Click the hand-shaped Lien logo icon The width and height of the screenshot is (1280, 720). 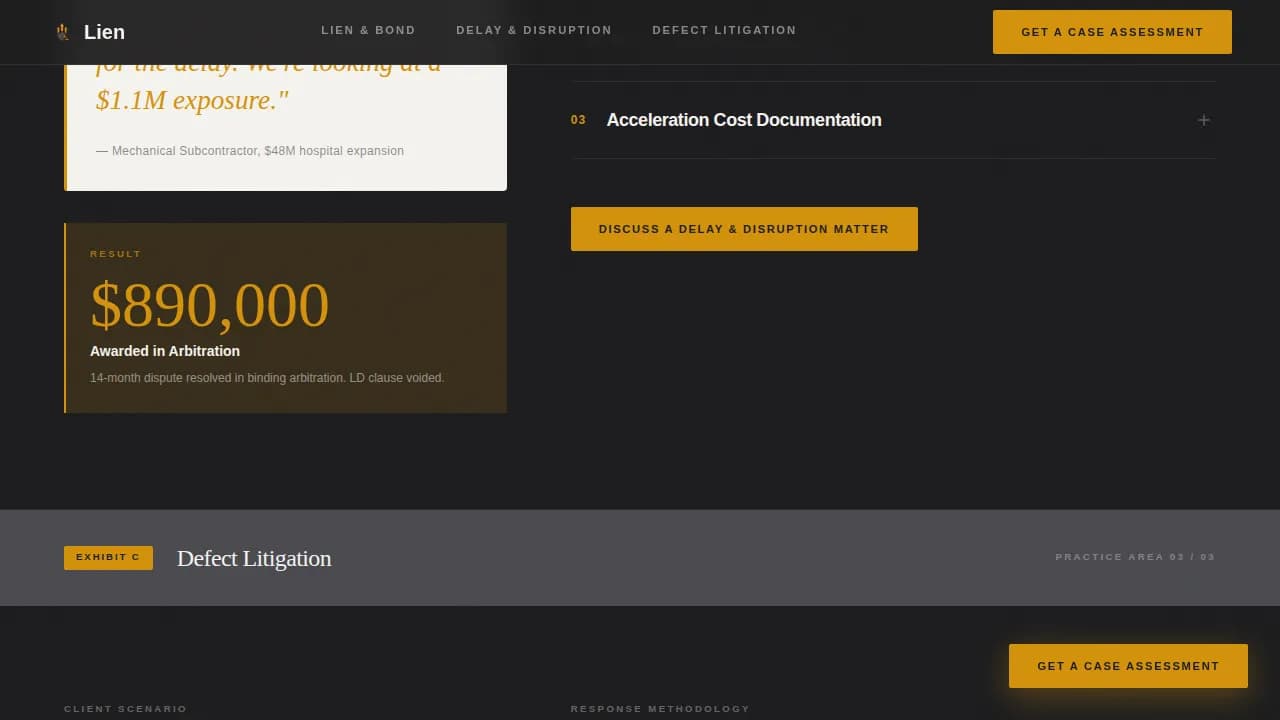(62, 31)
